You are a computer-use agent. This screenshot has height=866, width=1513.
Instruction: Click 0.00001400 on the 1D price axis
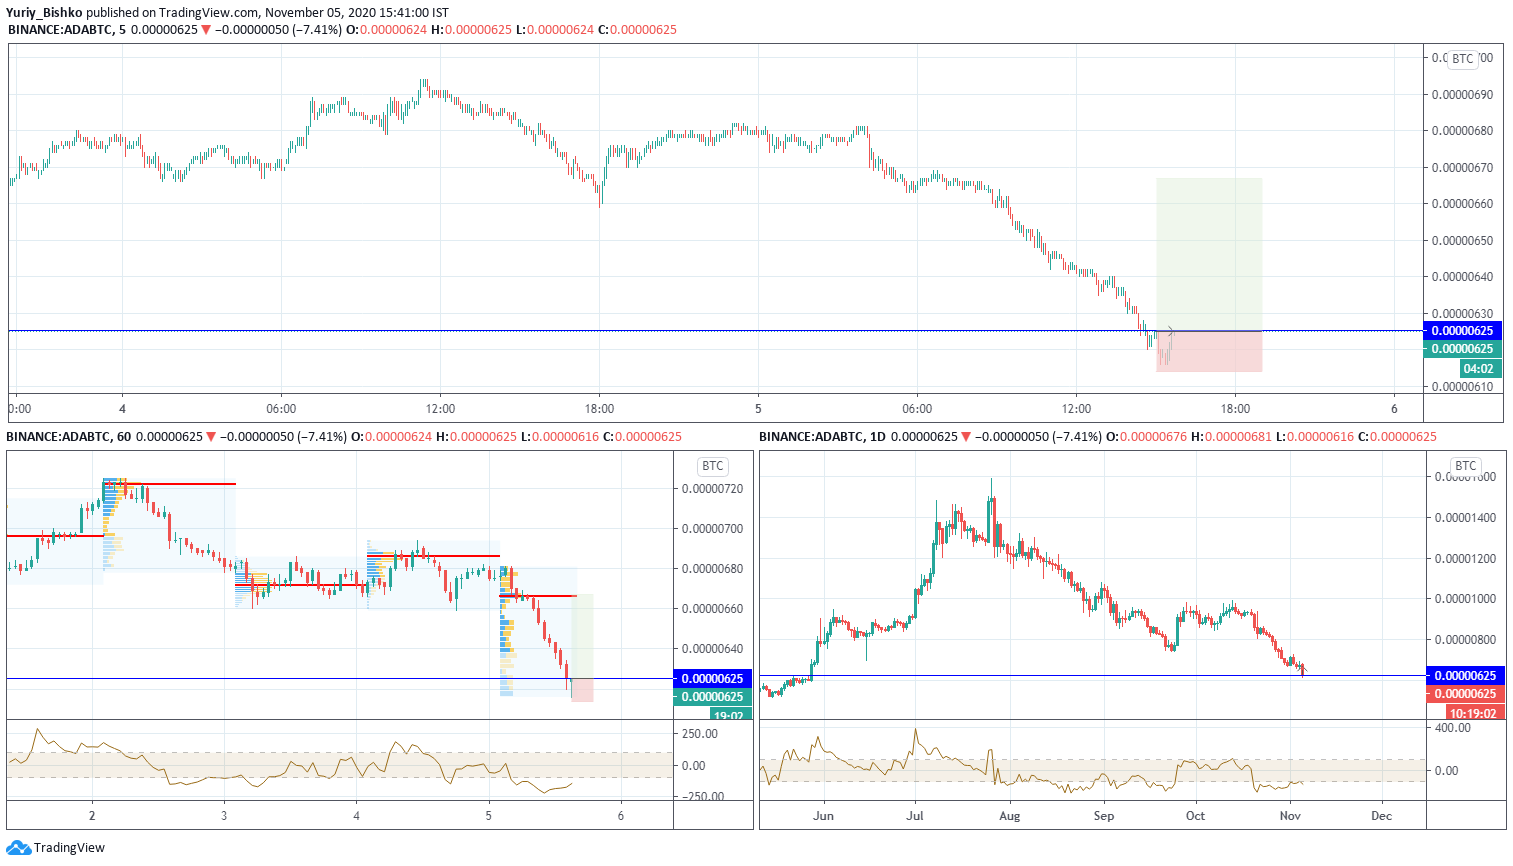tap(1466, 518)
